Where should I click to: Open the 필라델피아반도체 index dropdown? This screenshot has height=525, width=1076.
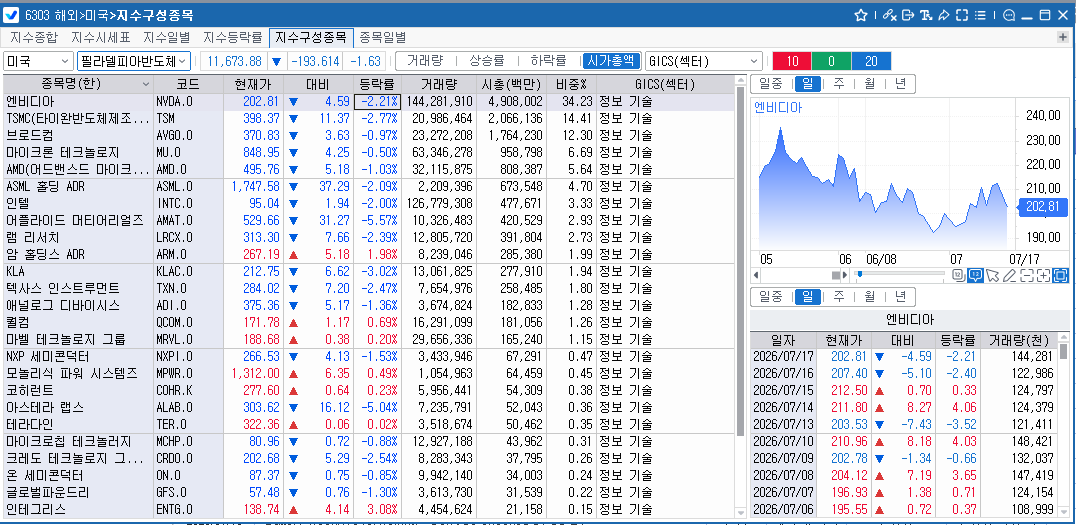134,61
